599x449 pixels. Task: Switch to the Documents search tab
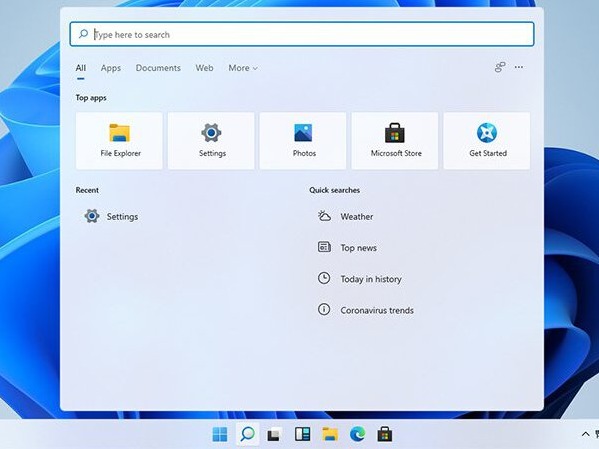click(158, 68)
